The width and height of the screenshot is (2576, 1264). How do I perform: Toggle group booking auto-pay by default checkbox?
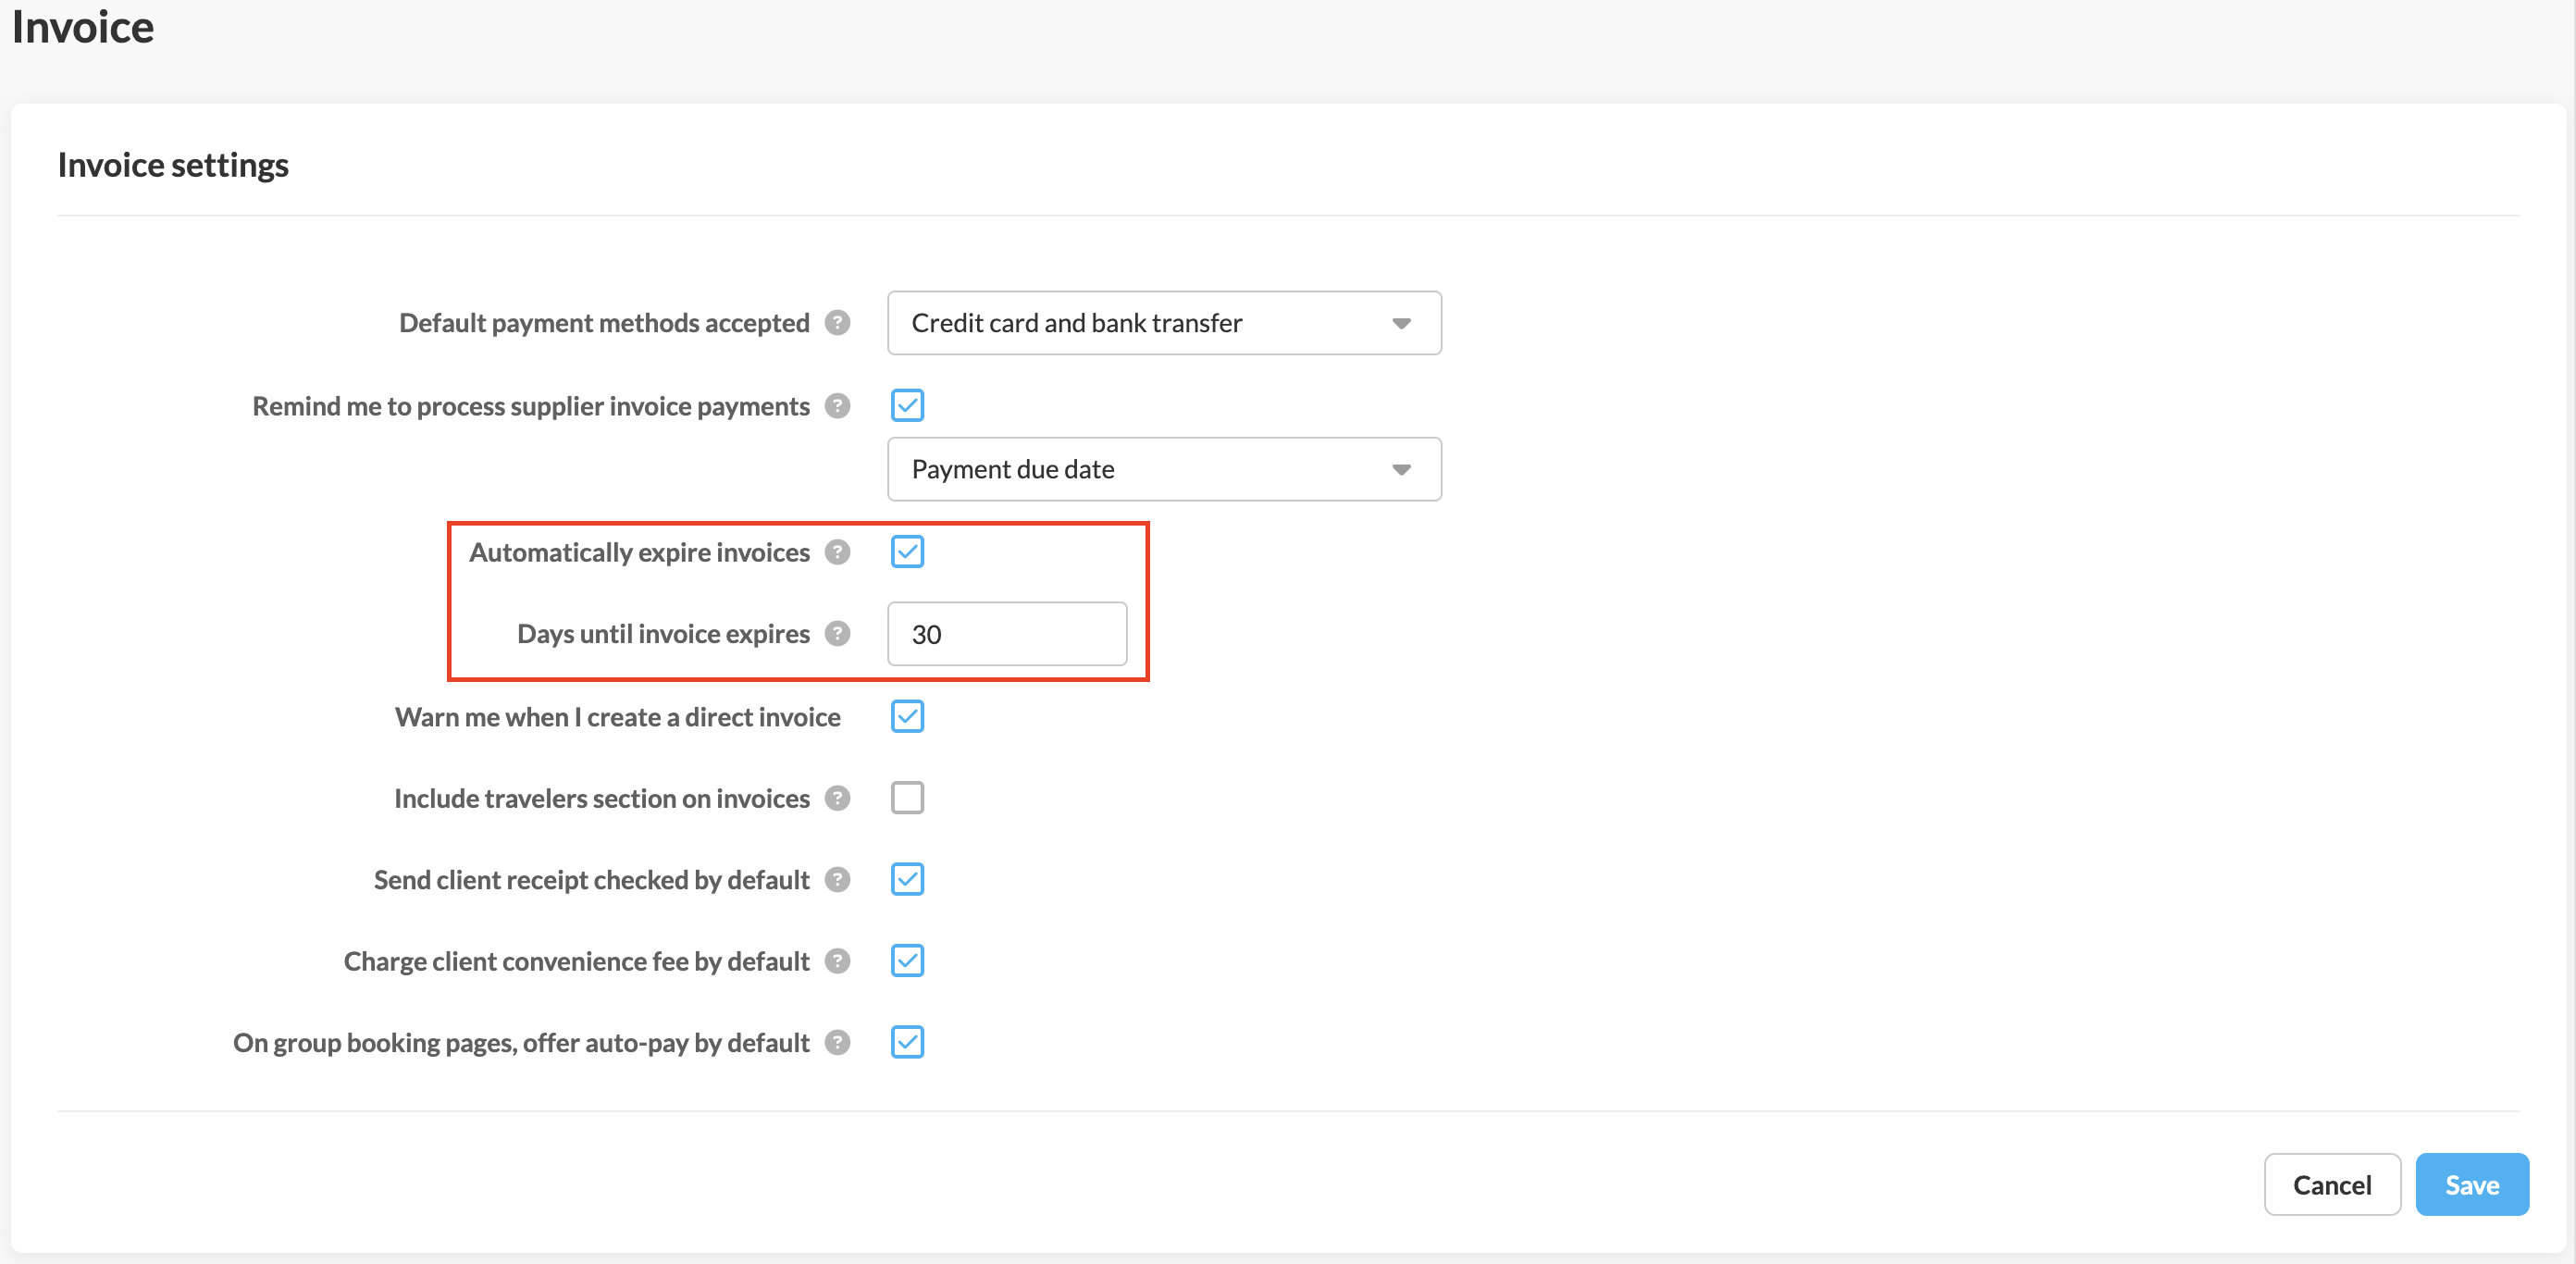pyautogui.click(x=907, y=1043)
